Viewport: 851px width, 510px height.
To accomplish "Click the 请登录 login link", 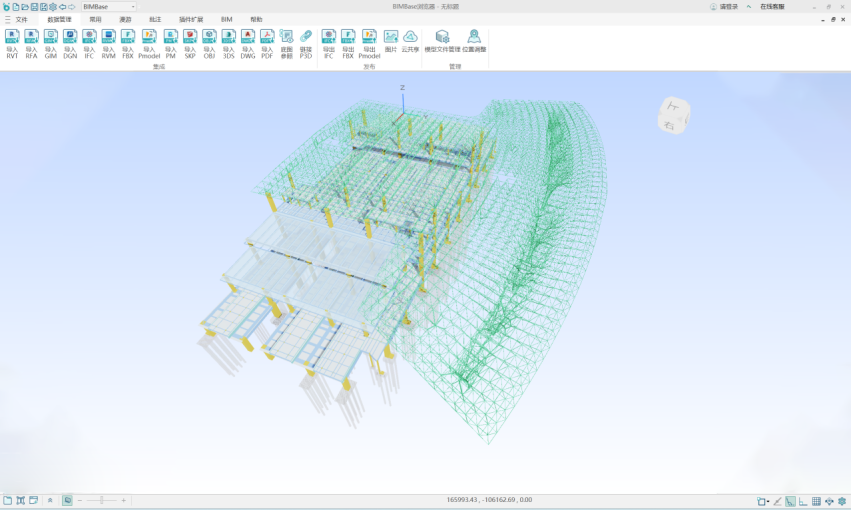I will [x=728, y=7].
